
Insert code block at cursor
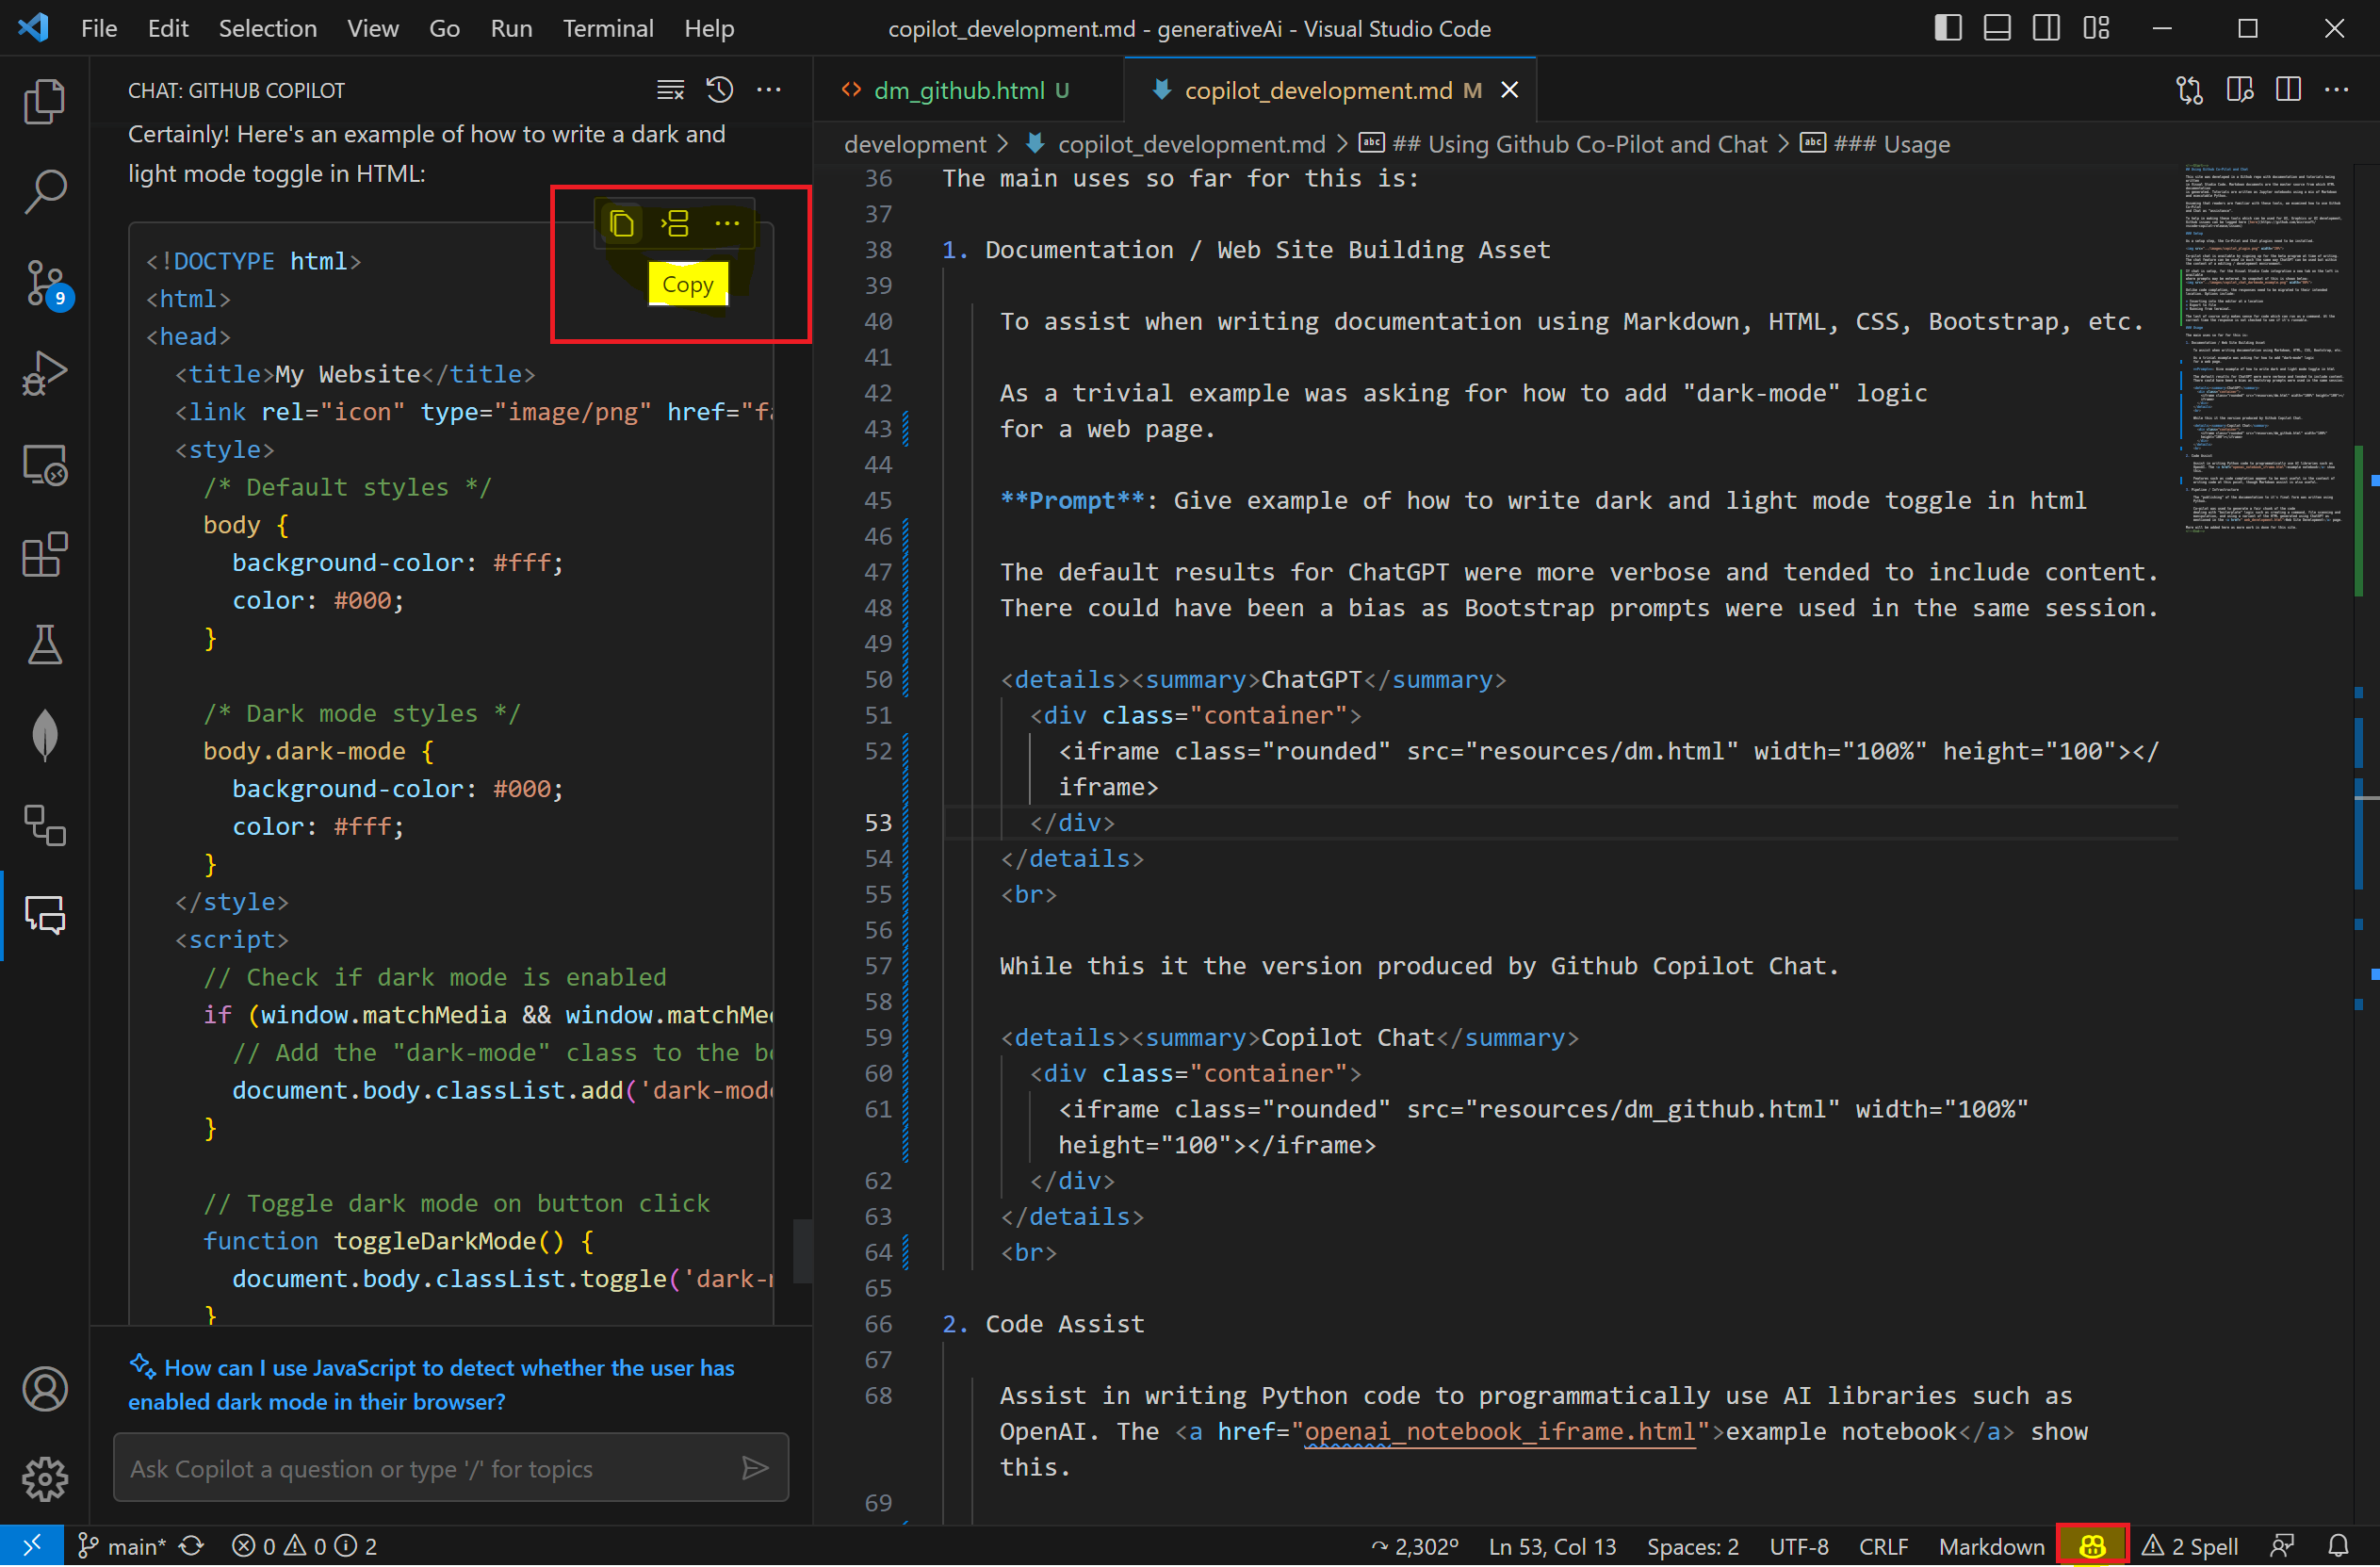point(675,223)
